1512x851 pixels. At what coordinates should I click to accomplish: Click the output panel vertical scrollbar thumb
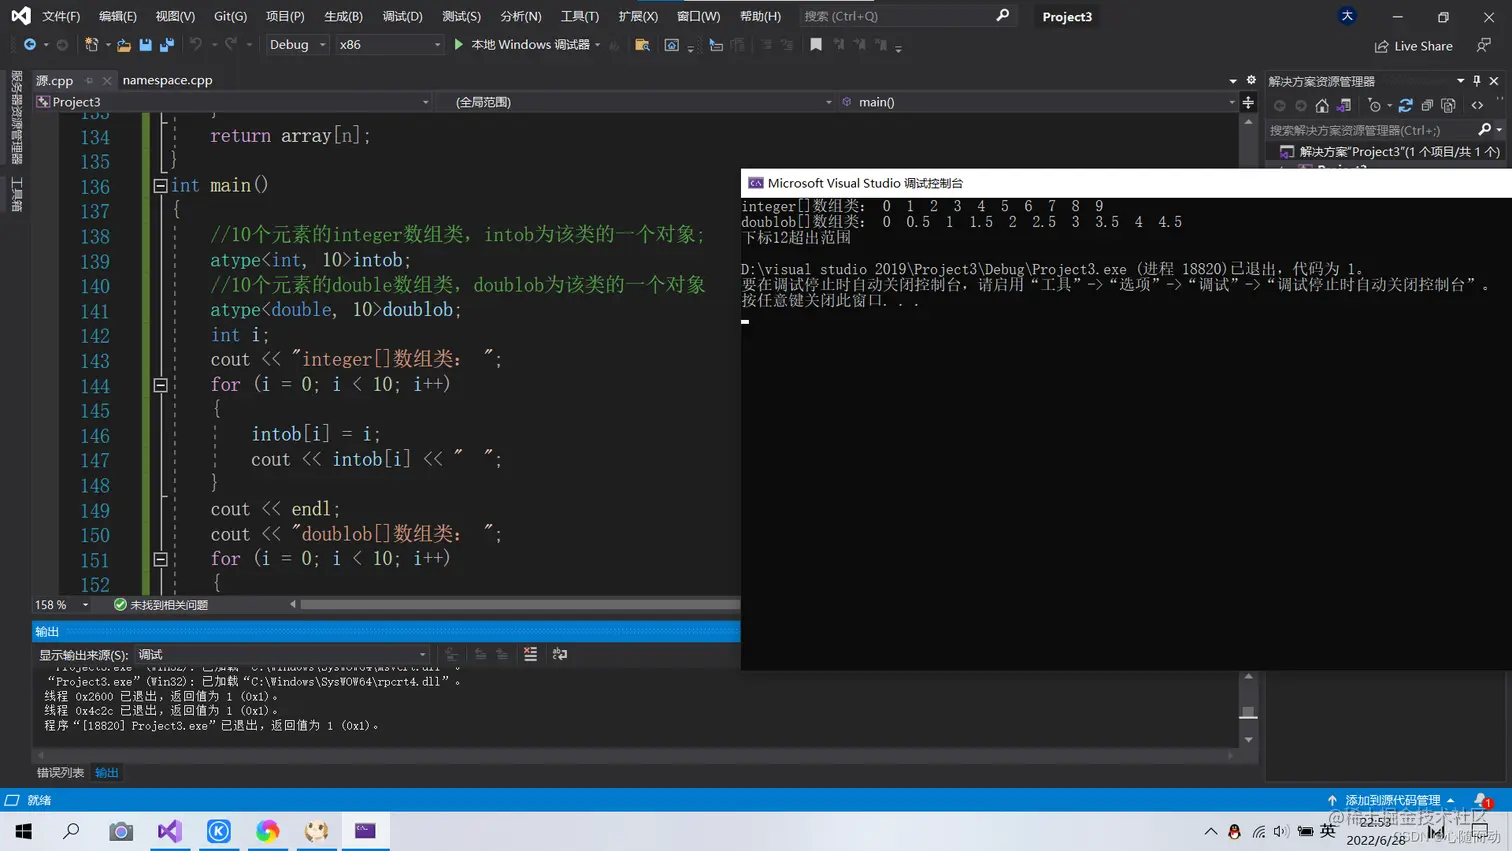(1248, 712)
